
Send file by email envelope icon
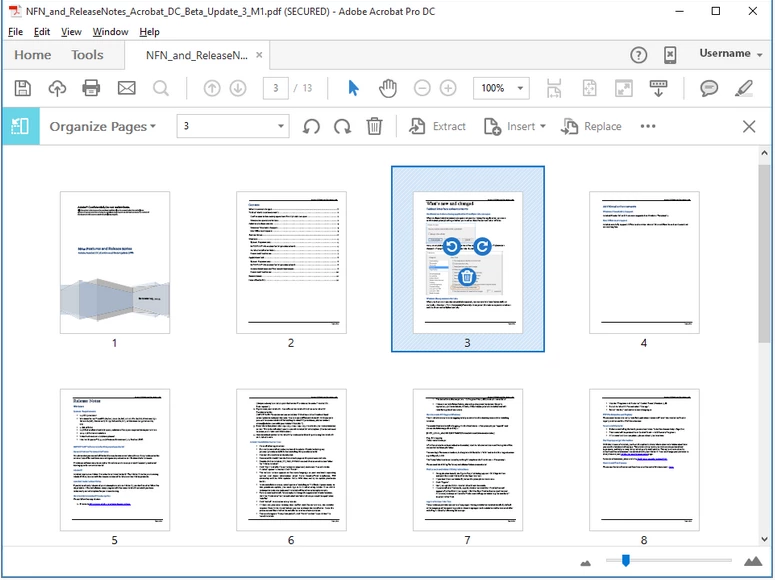127,88
